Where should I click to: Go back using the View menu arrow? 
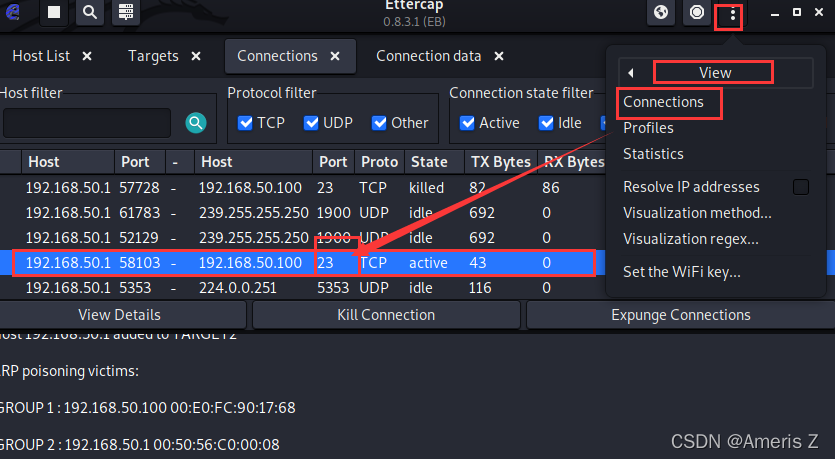(631, 73)
